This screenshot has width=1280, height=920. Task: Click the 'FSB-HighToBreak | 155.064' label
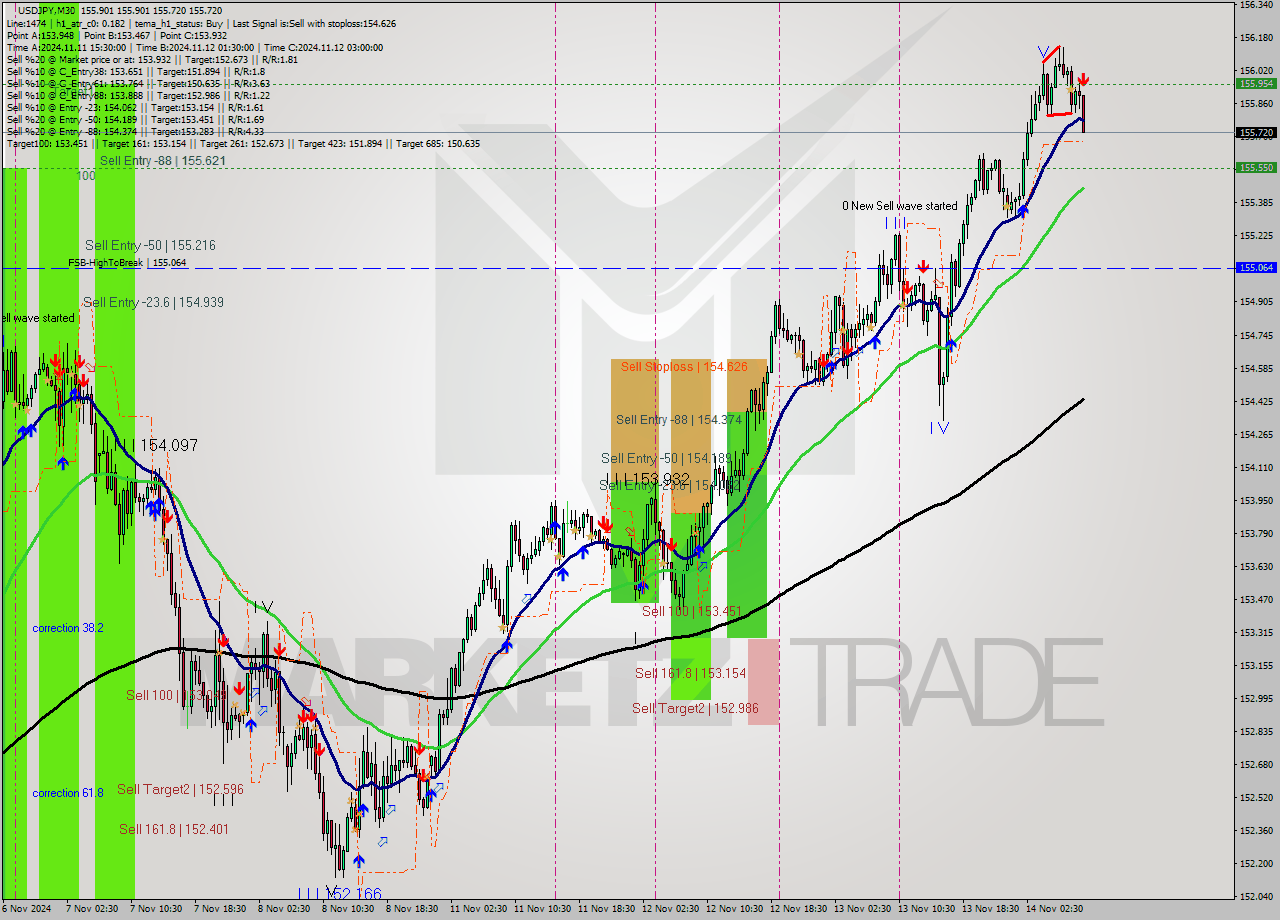click(127, 263)
